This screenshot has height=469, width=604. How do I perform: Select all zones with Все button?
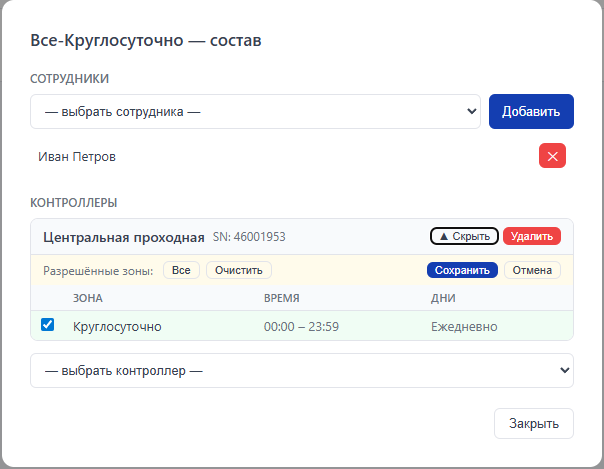[181, 270]
